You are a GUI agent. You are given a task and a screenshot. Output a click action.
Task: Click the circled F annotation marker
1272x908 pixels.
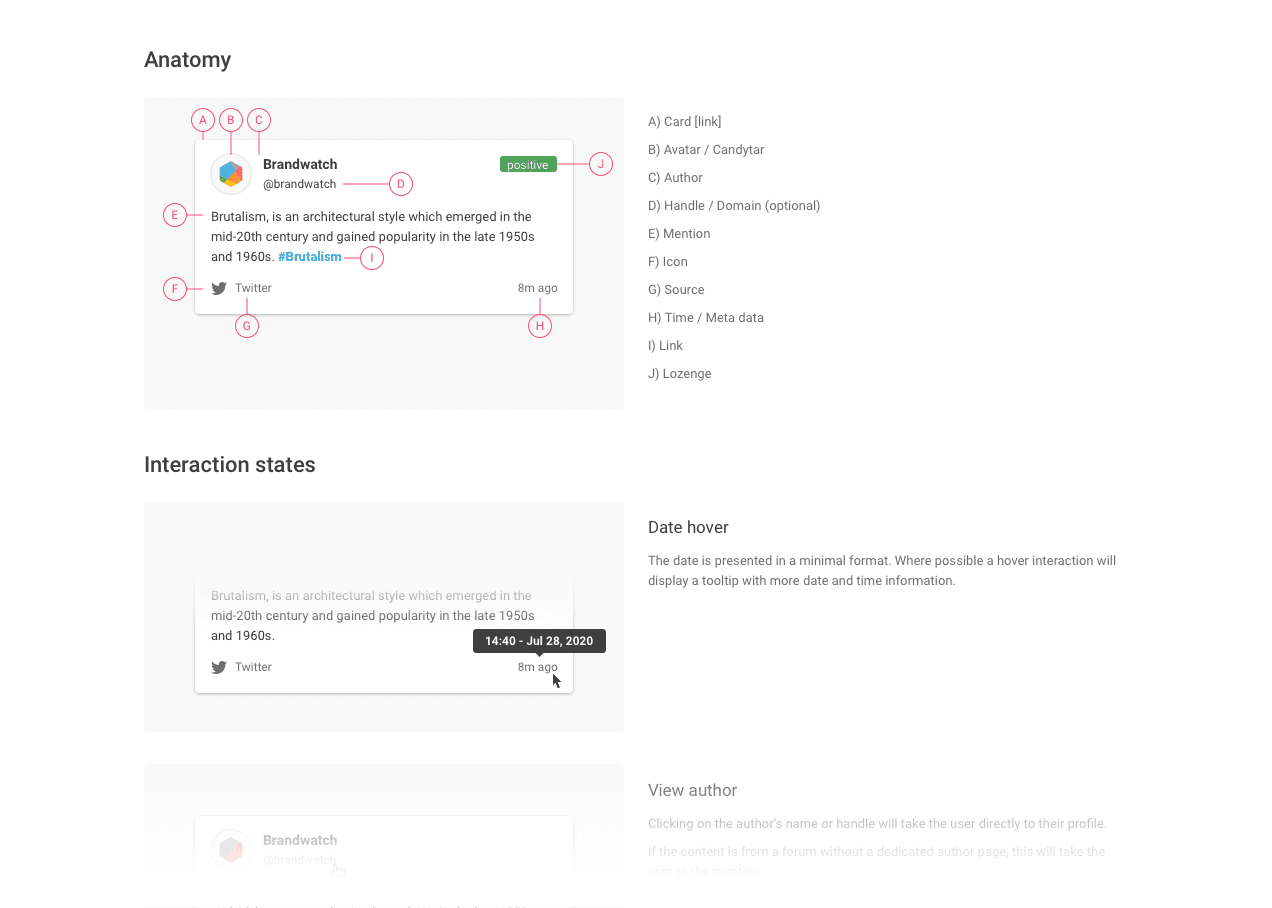175,289
